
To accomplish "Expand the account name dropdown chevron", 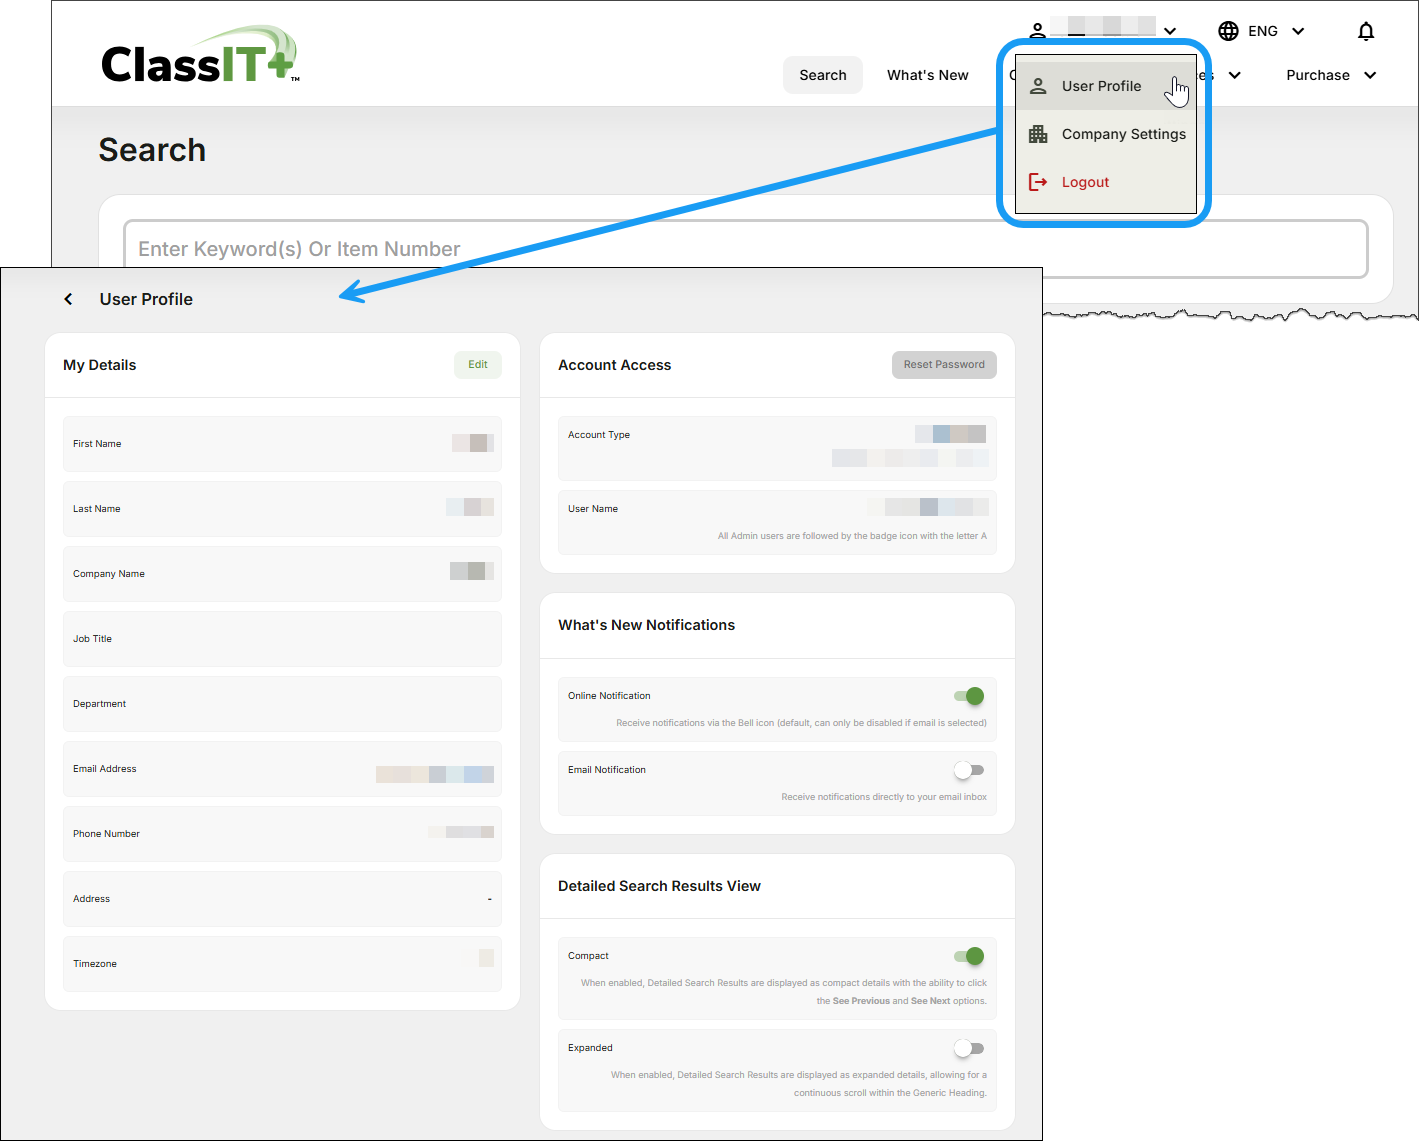I will [1169, 31].
